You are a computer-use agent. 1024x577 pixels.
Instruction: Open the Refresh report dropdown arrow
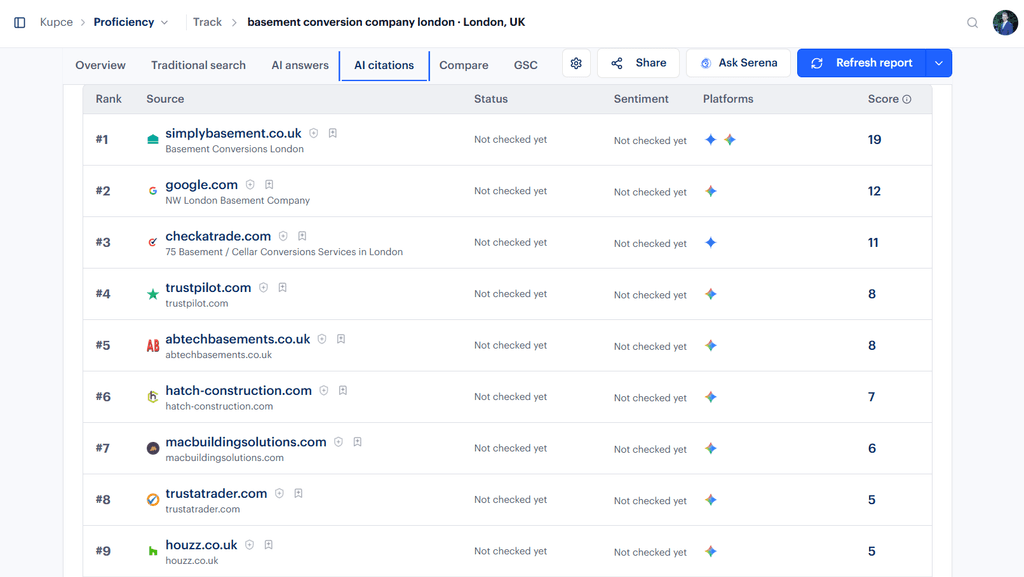point(938,63)
